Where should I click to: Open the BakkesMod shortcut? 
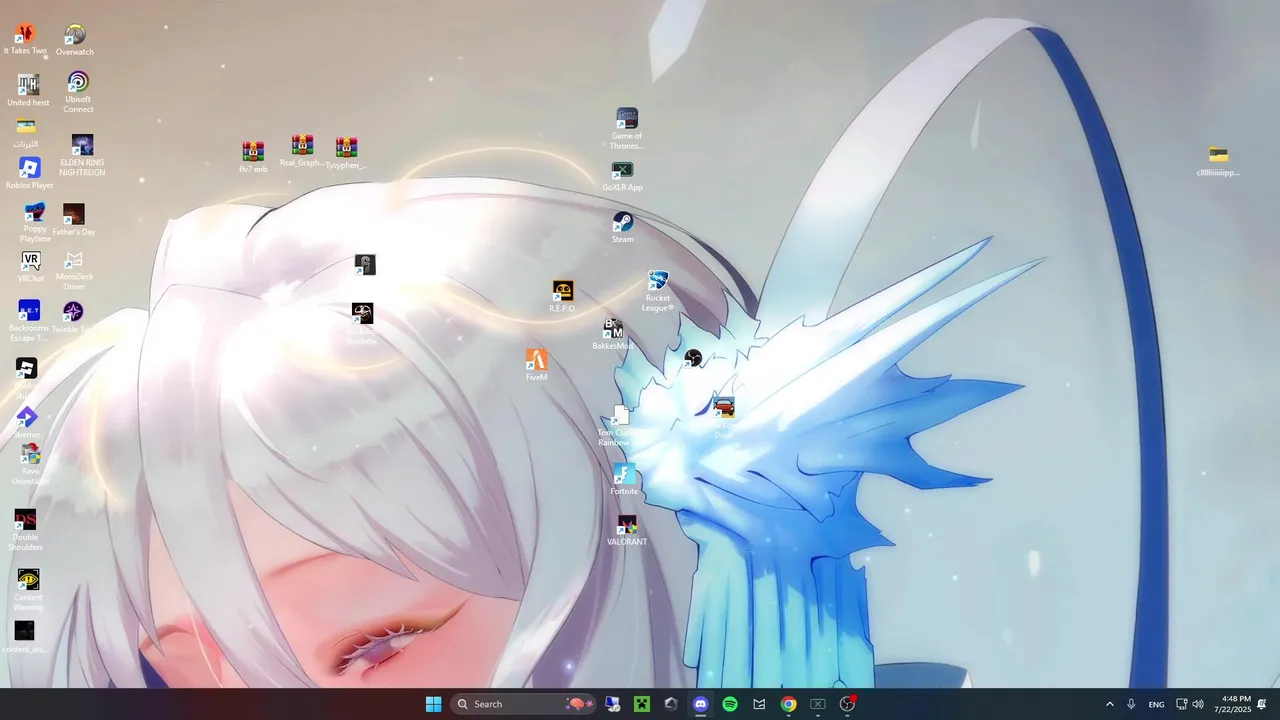click(613, 334)
